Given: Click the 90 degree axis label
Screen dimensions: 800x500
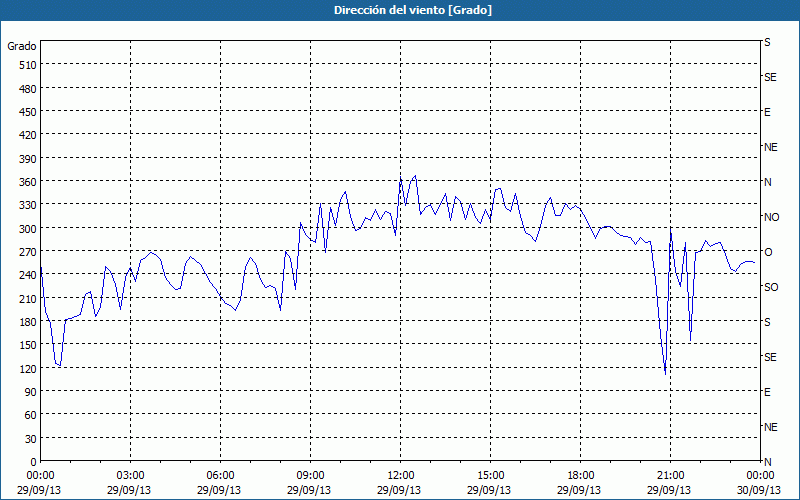Looking at the screenshot, I should tap(31, 392).
